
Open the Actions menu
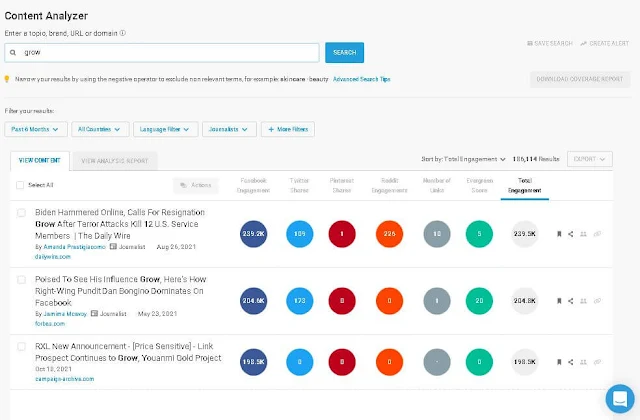tap(196, 185)
